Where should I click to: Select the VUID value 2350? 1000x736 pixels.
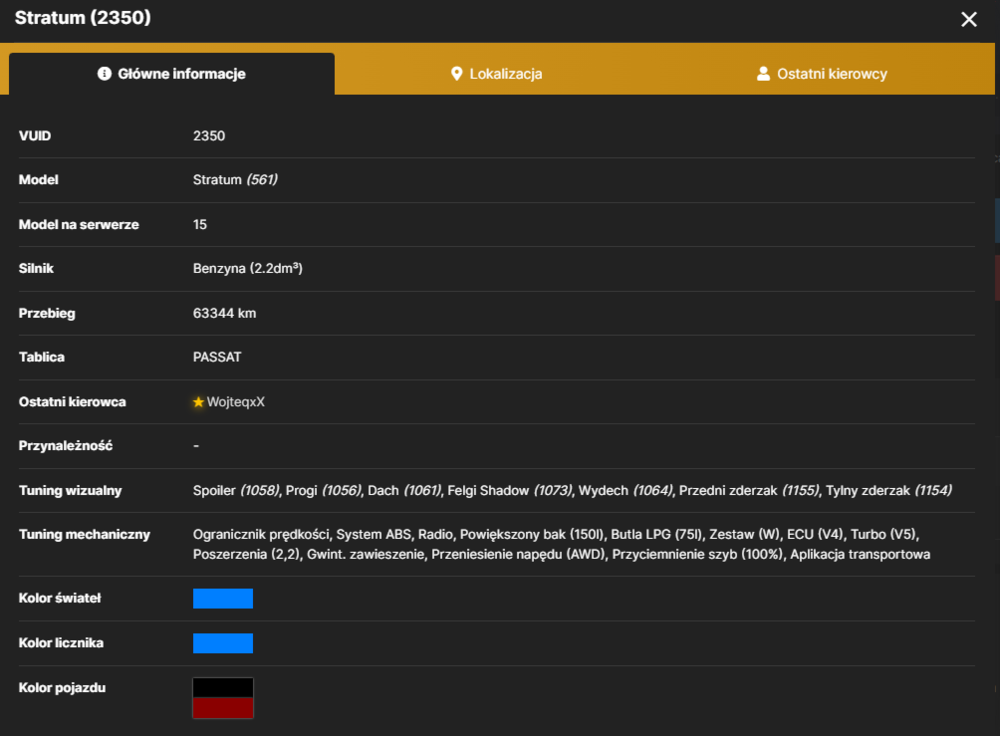[x=209, y=136]
